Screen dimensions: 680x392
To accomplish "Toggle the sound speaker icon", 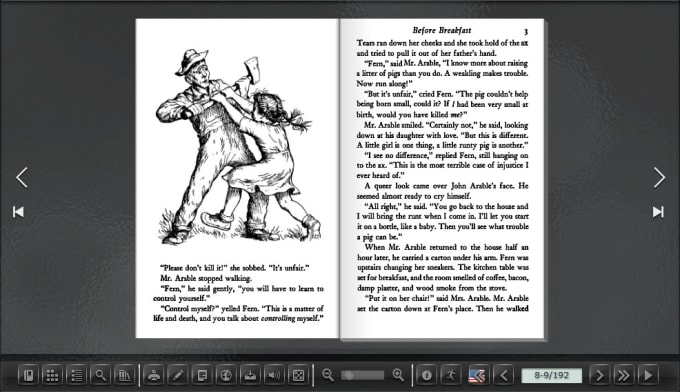I will click(x=274, y=375).
